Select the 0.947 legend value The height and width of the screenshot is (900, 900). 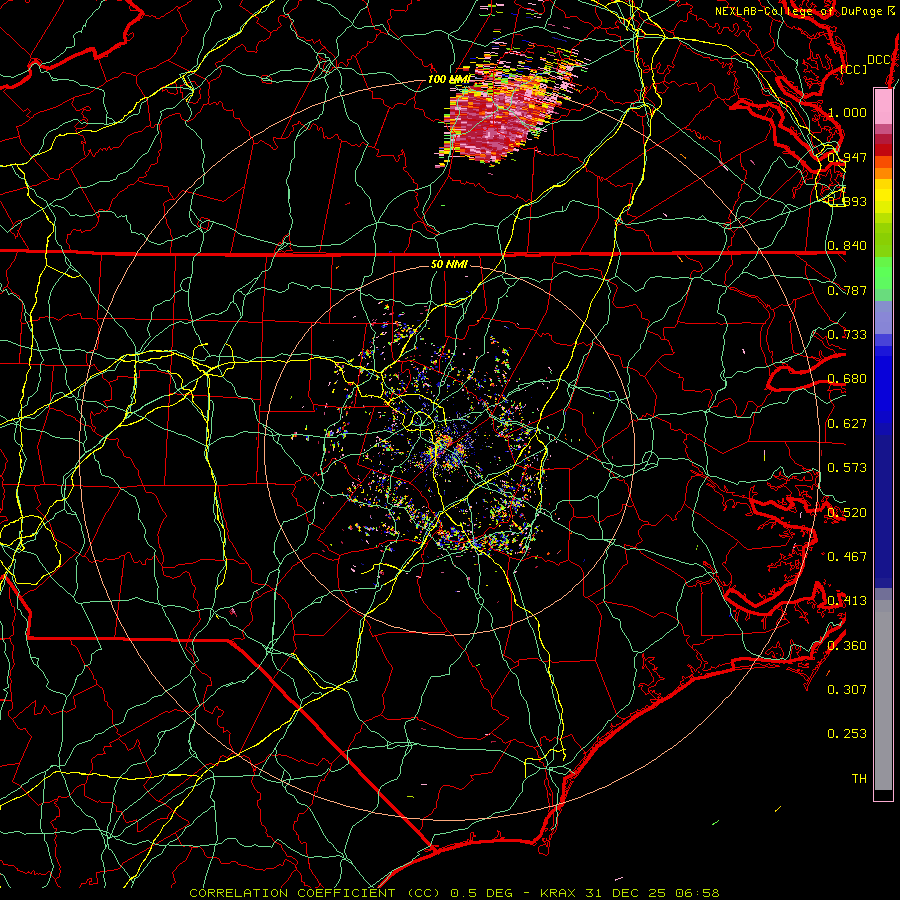[x=847, y=157]
